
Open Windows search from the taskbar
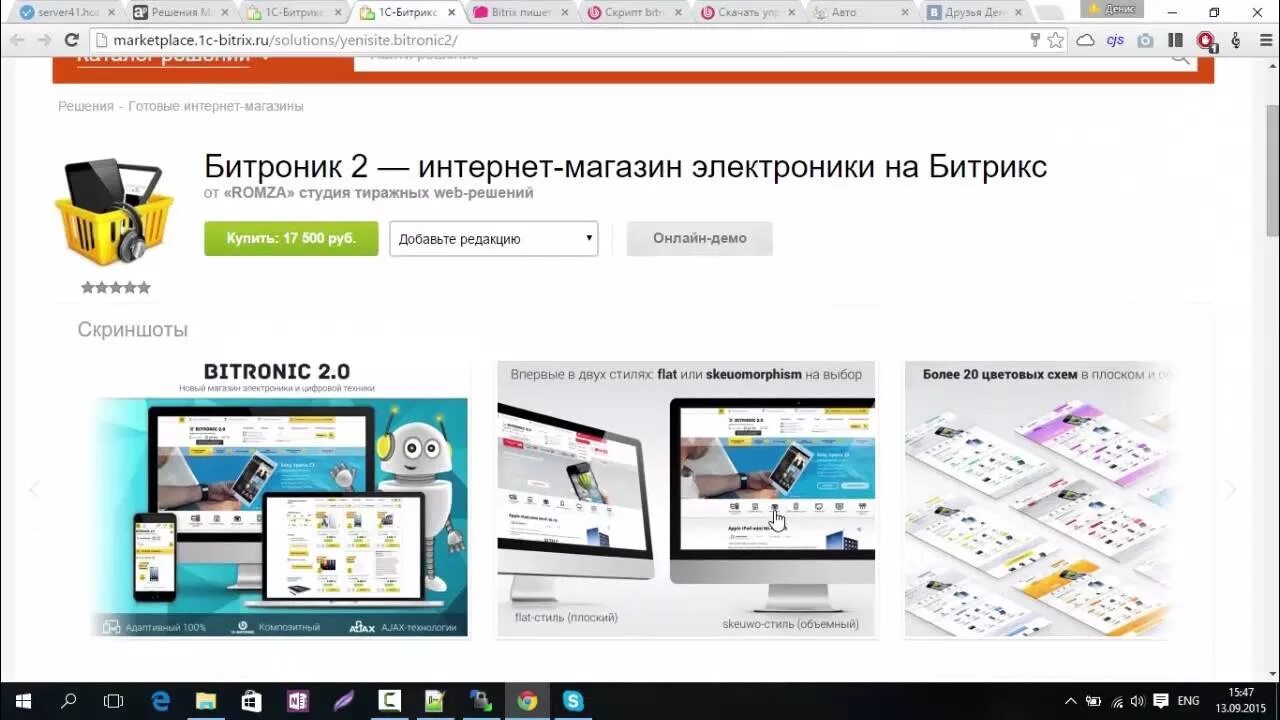click(x=69, y=701)
